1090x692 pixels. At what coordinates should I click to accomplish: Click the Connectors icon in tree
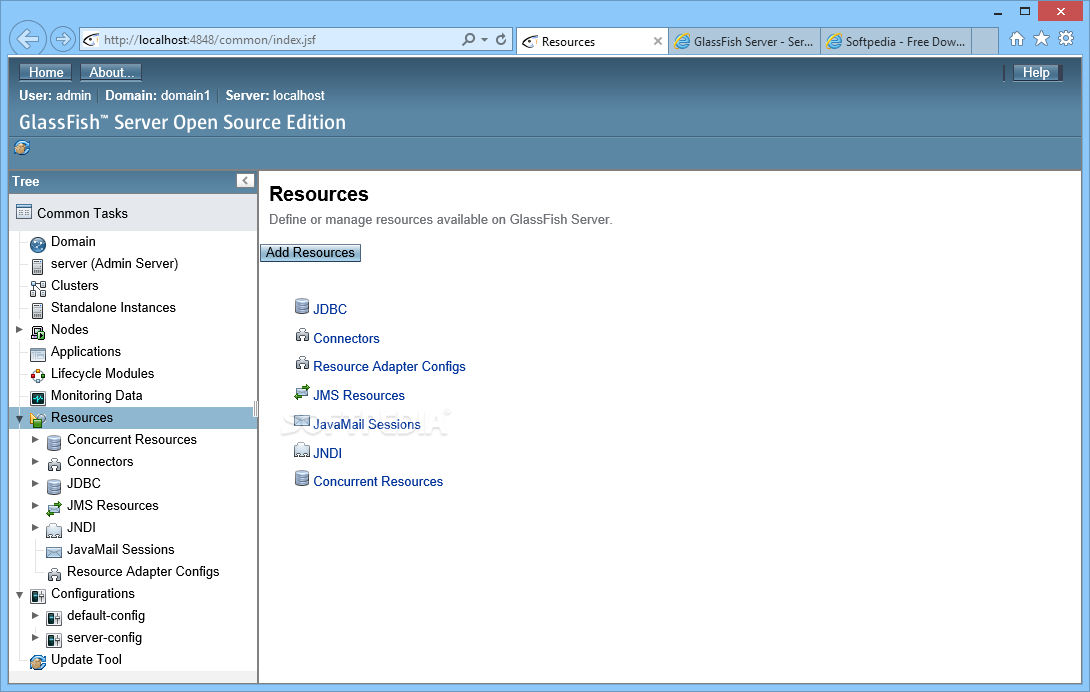point(54,465)
